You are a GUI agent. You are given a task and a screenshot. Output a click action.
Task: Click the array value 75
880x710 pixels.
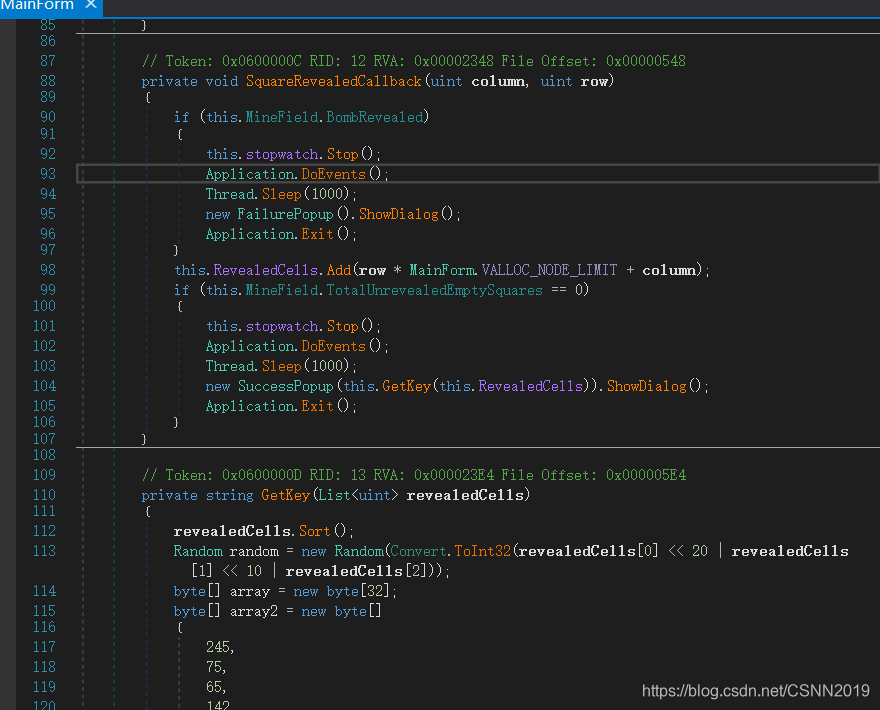pyautogui.click(x=216, y=667)
